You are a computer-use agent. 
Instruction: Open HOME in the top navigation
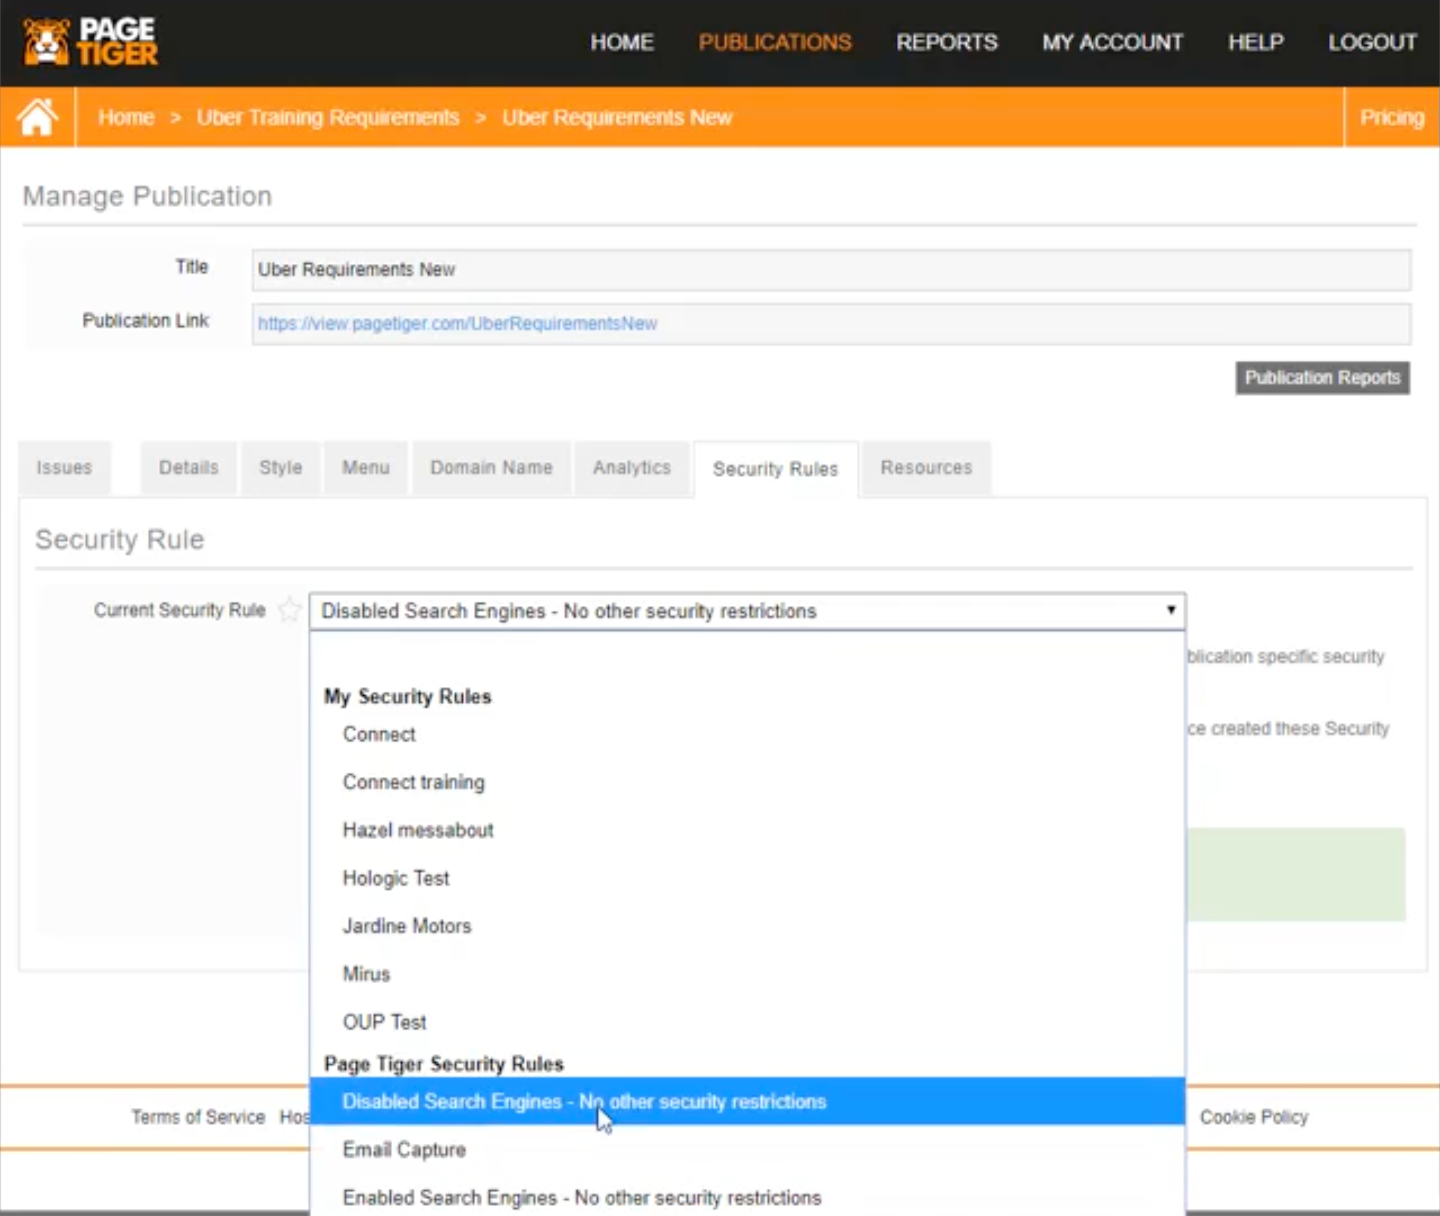click(622, 42)
